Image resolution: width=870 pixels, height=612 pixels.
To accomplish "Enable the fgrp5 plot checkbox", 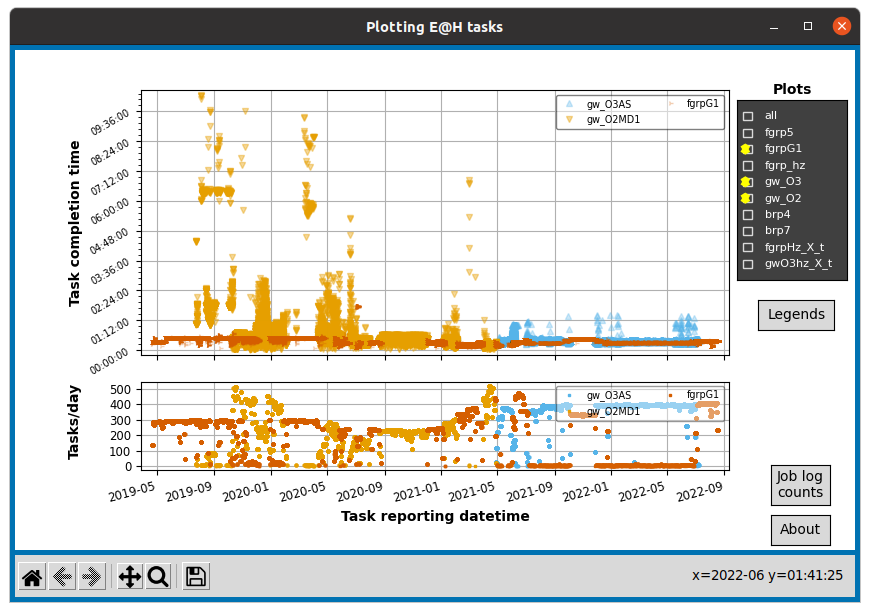I will coord(748,133).
